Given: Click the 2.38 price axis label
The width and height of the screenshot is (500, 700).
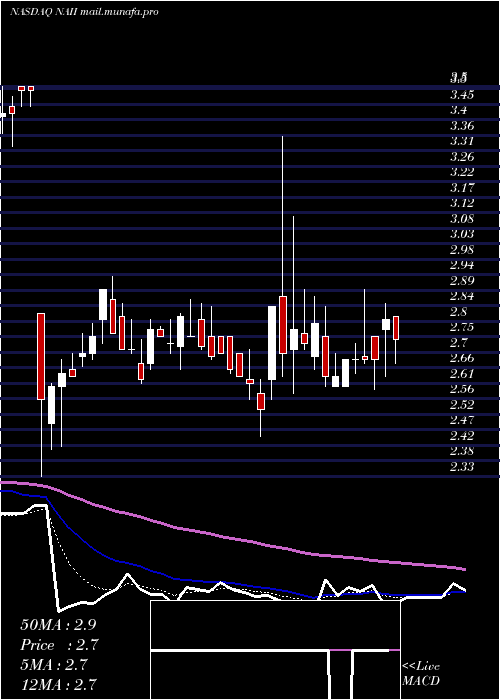Looking at the screenshot, I should click(x=462, y=451).
